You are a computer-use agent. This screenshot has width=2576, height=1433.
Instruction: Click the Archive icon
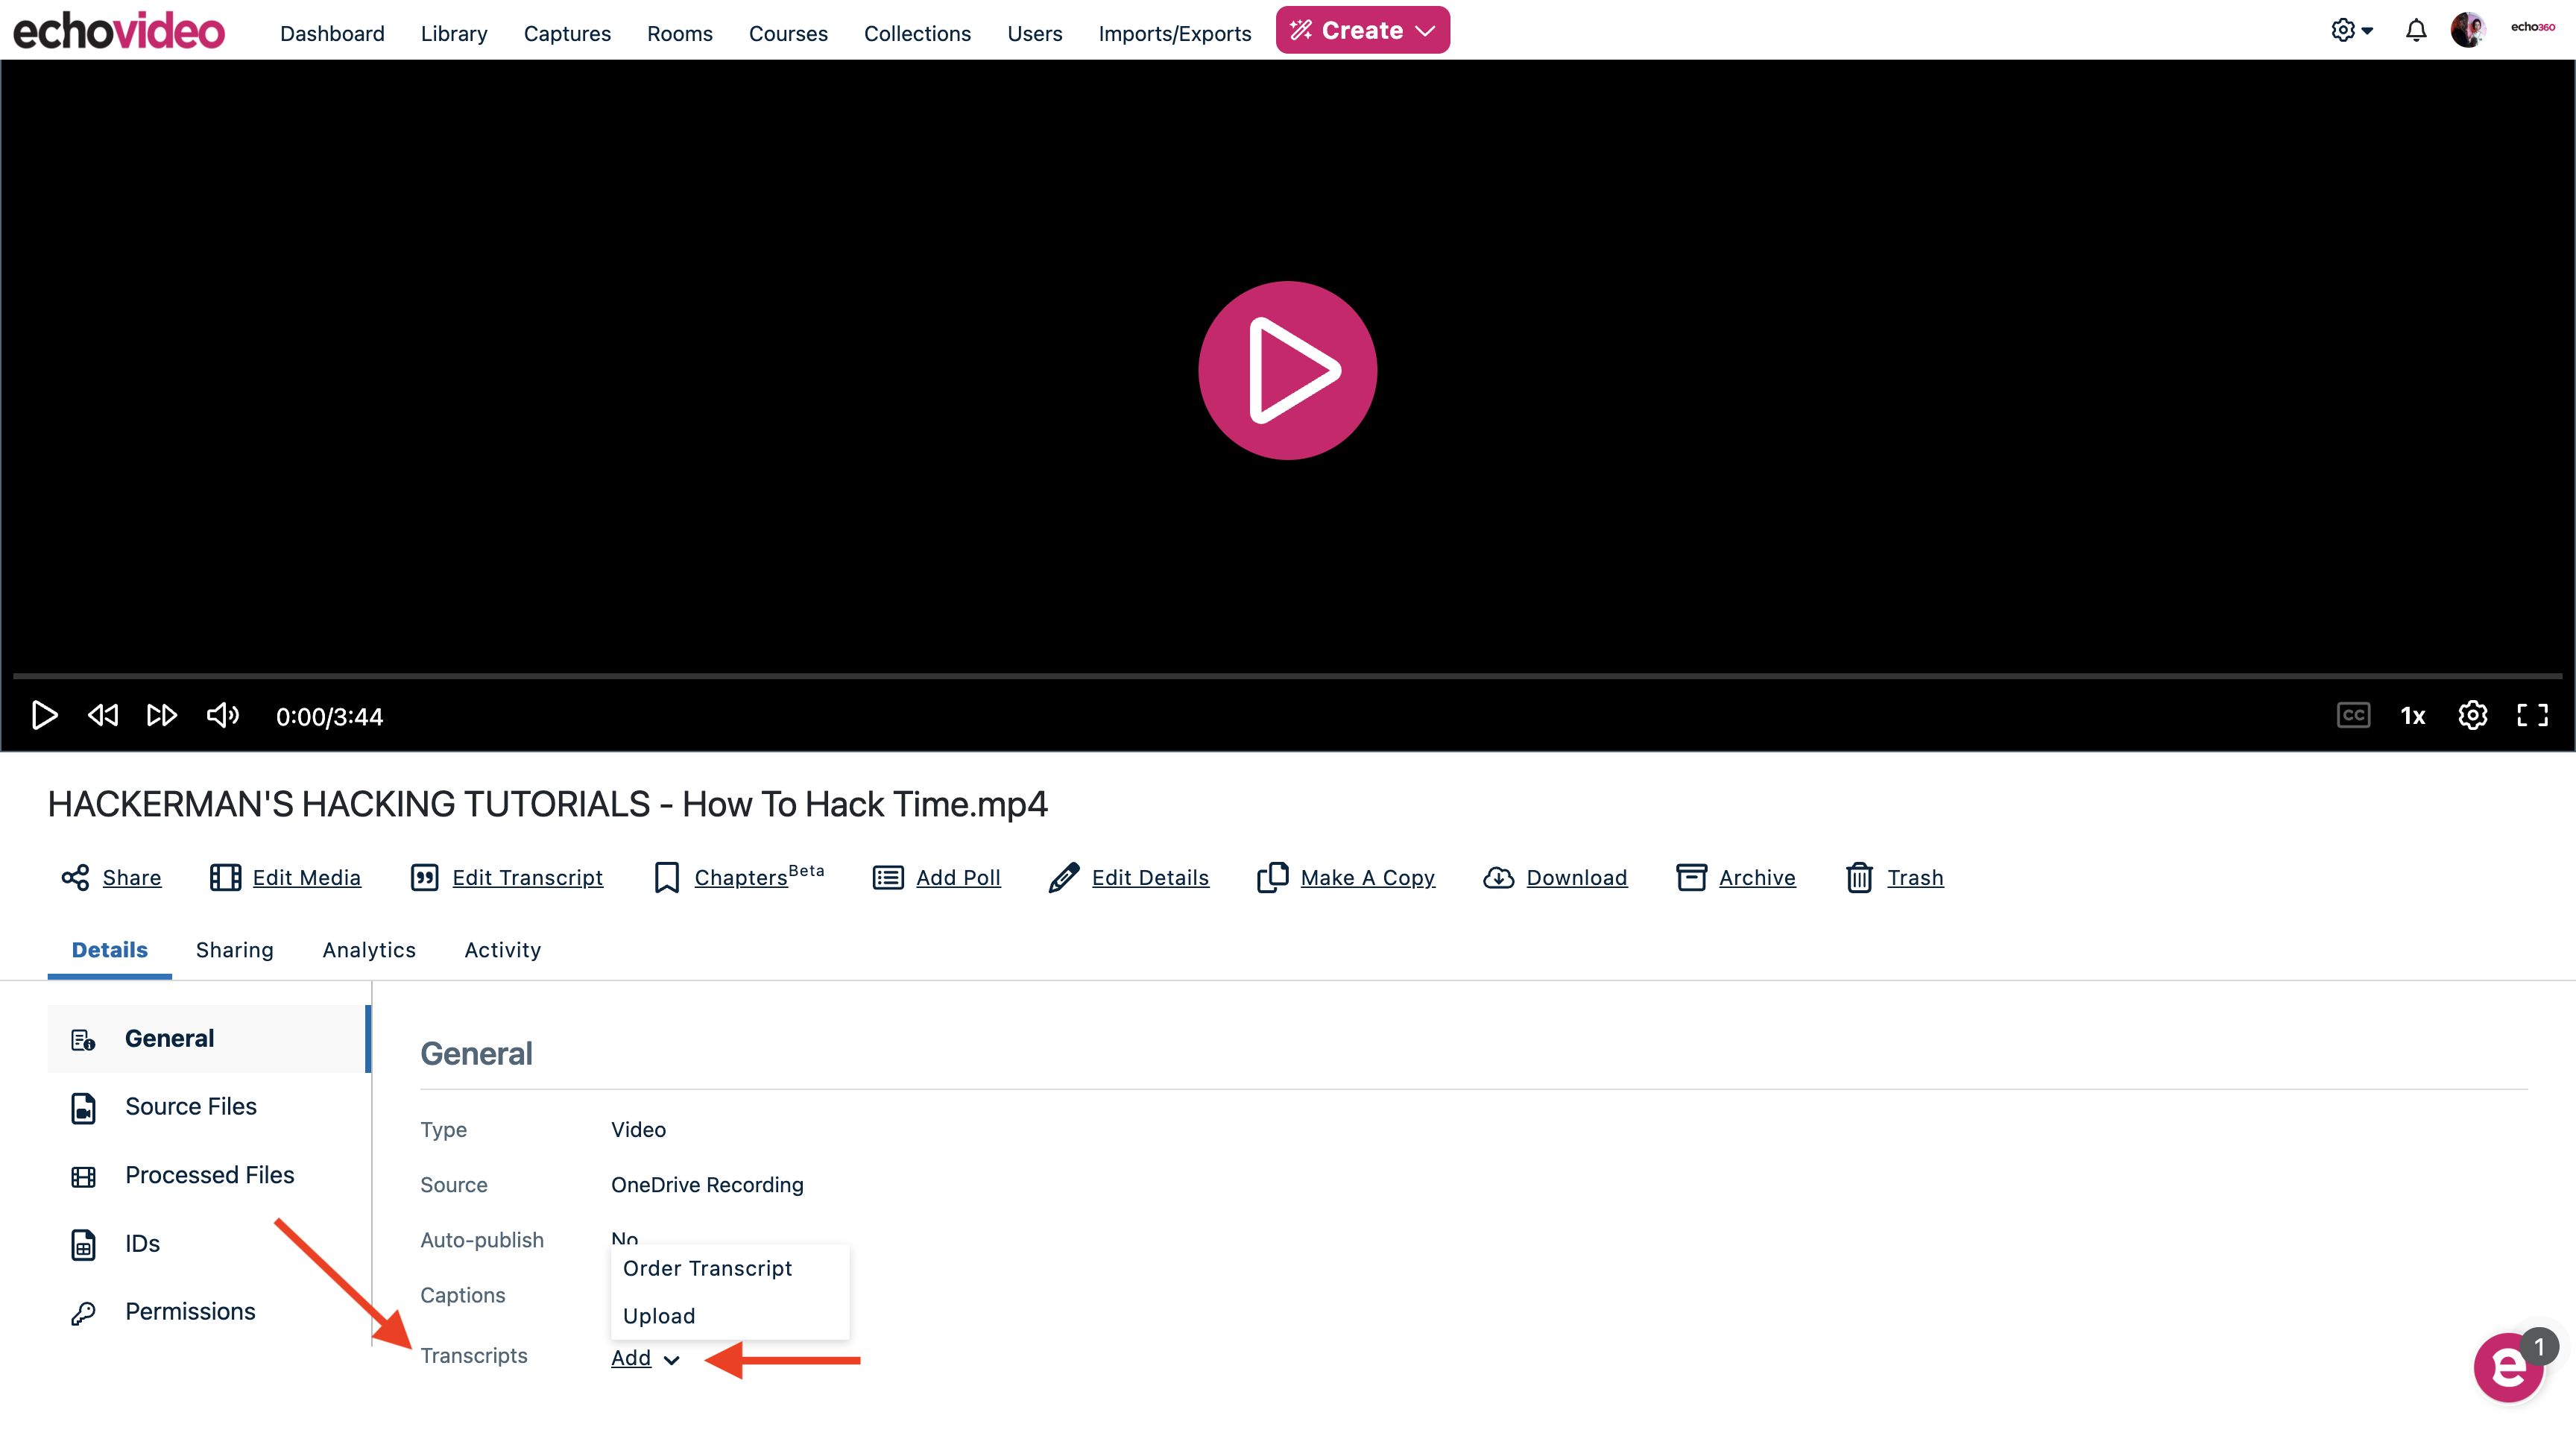tap(1691, 877)
